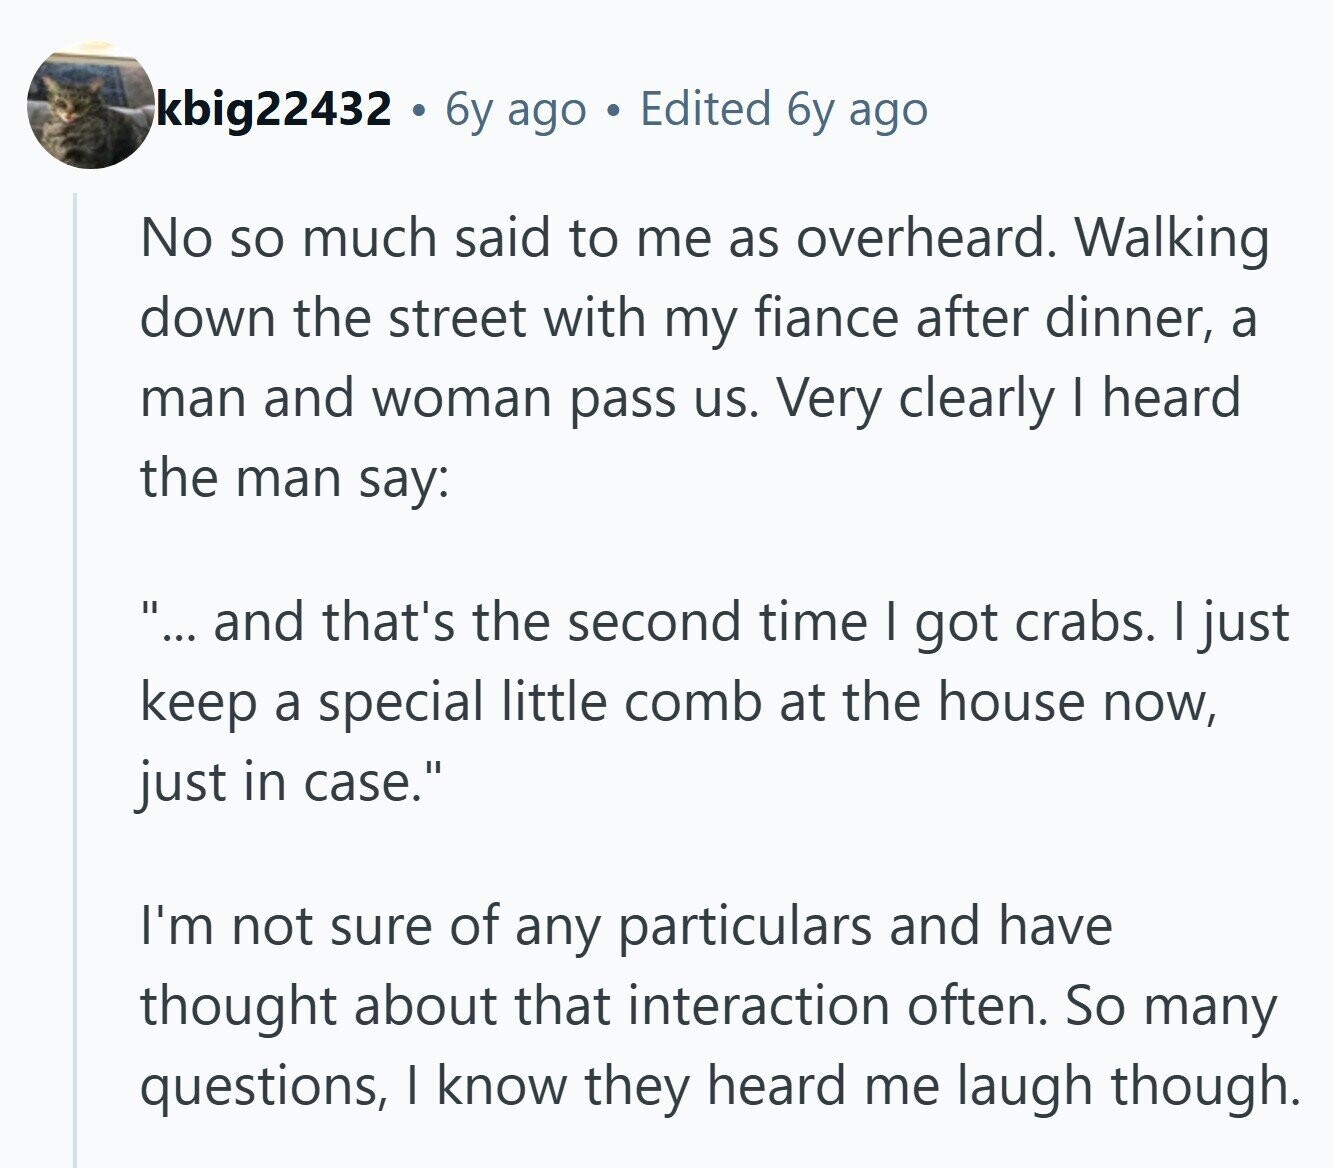Click the line 'man and woman pass us'
The height and width of the screenshot is (1168, 1333).
[443, 399]
